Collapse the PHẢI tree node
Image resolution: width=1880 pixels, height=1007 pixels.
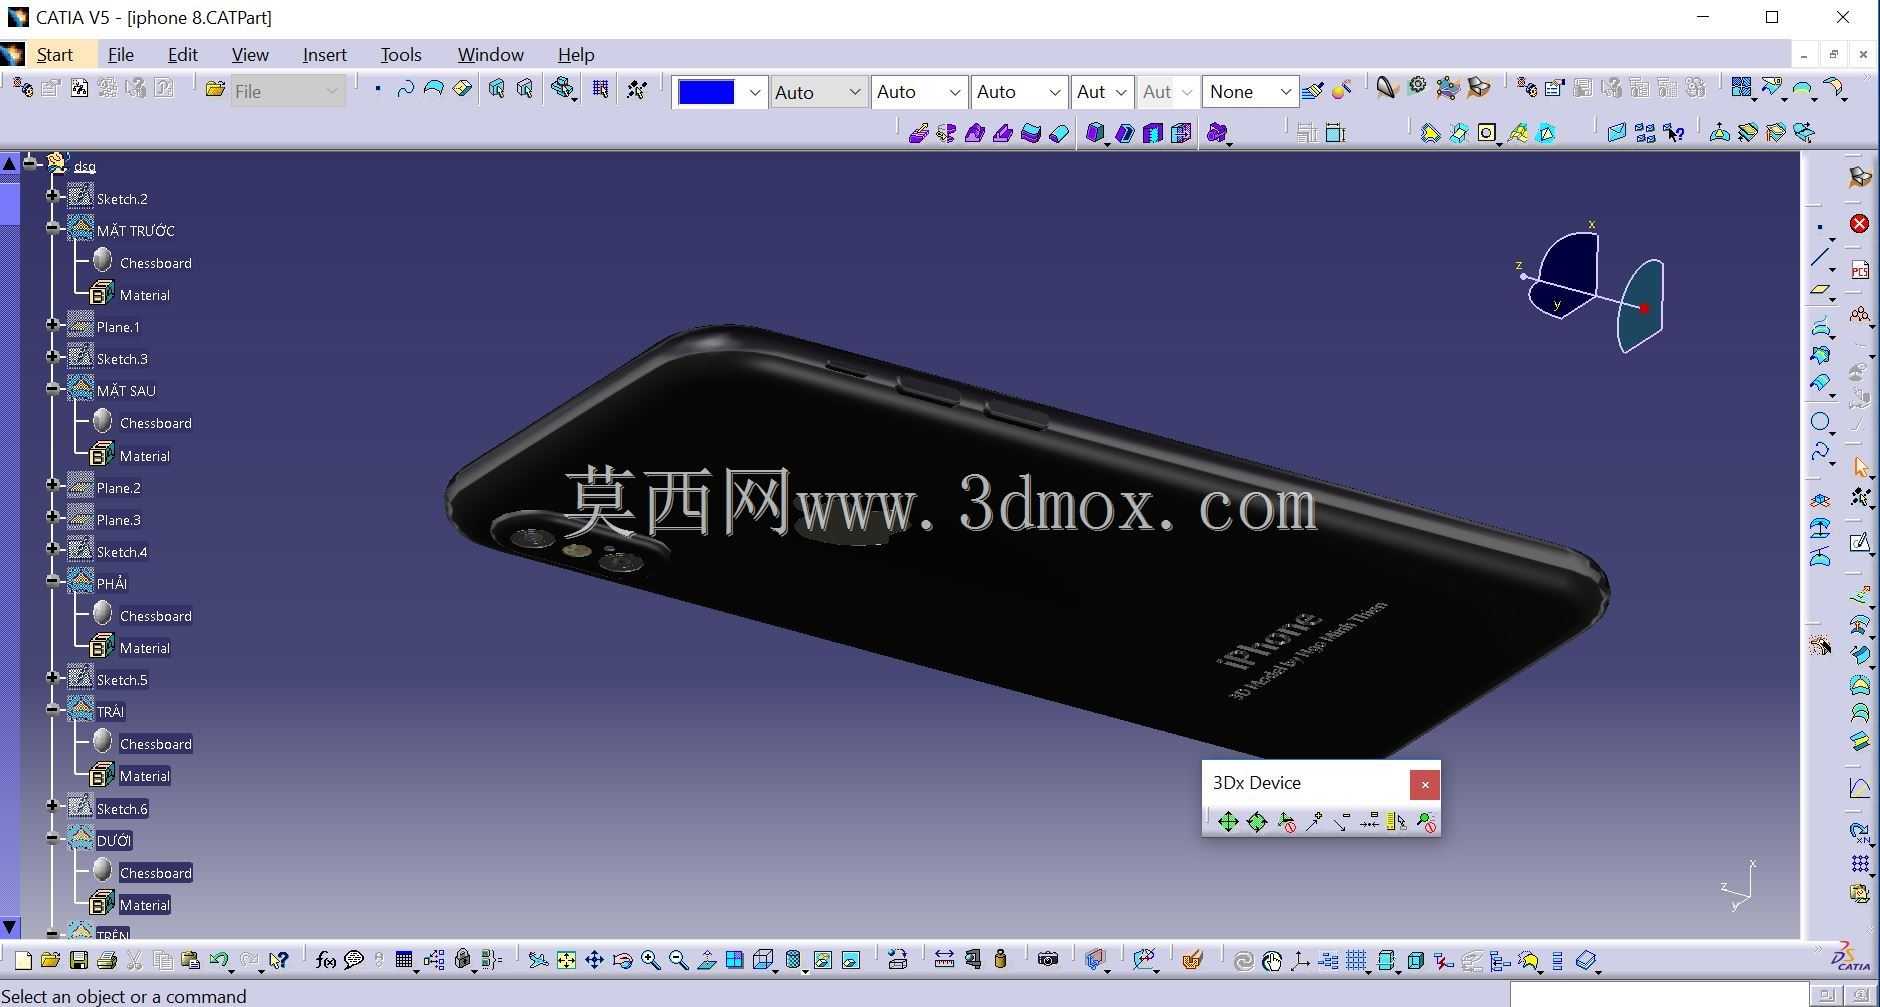click(53, 581)
